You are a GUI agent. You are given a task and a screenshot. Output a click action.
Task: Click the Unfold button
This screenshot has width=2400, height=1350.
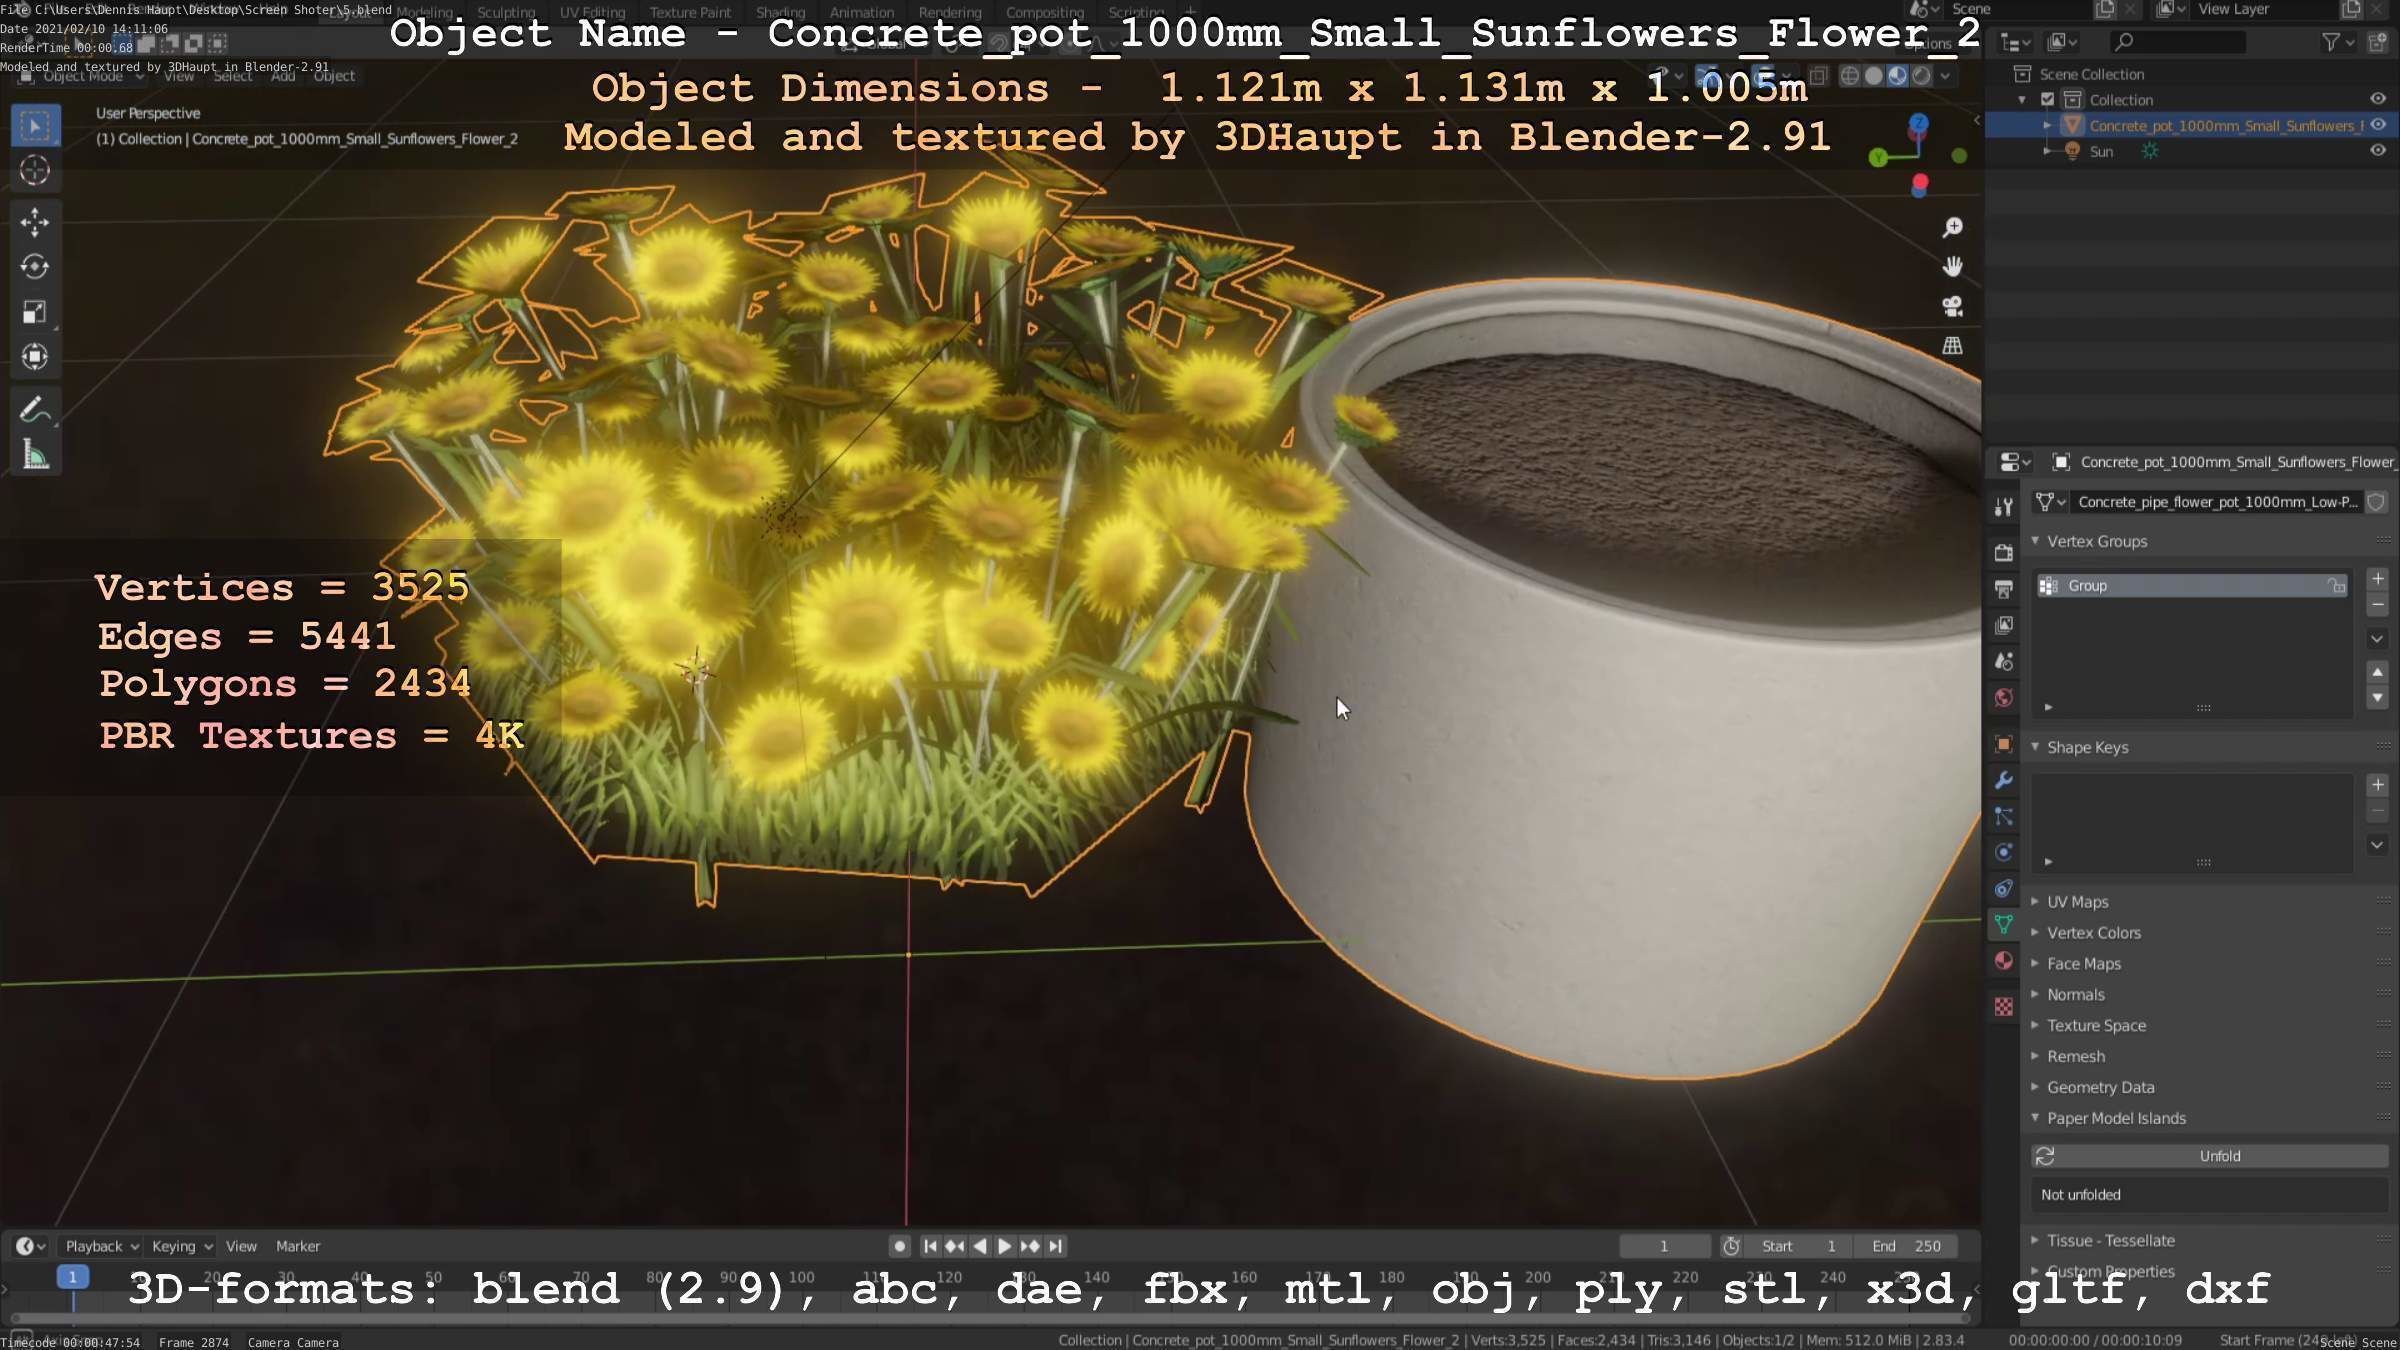[x=2210, y=1156]
